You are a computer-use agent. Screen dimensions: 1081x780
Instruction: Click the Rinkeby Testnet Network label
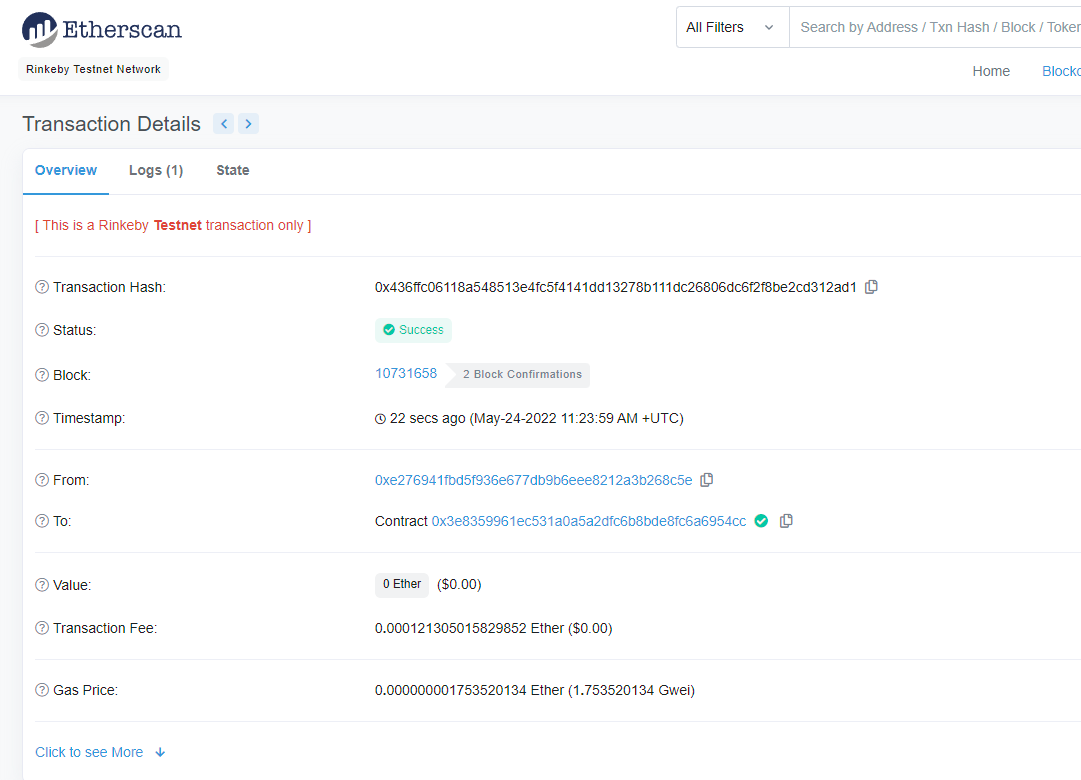point(94,69)
